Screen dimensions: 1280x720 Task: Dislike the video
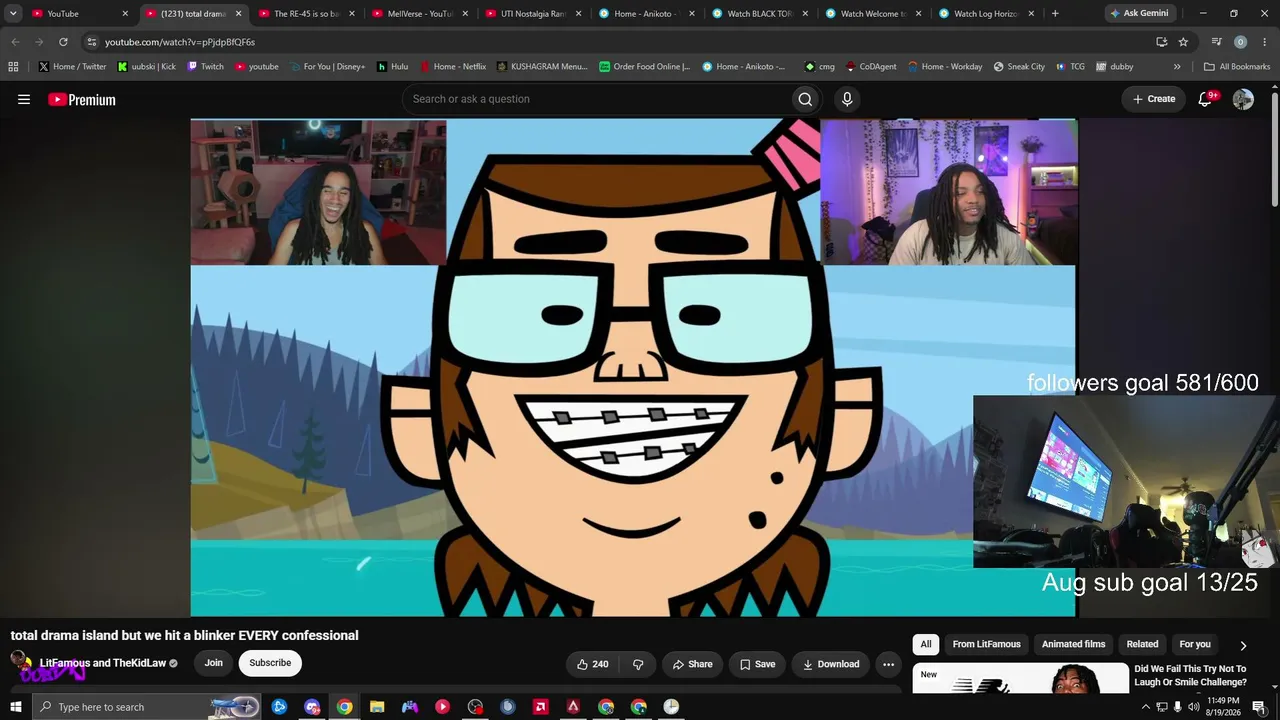[638, 664]
